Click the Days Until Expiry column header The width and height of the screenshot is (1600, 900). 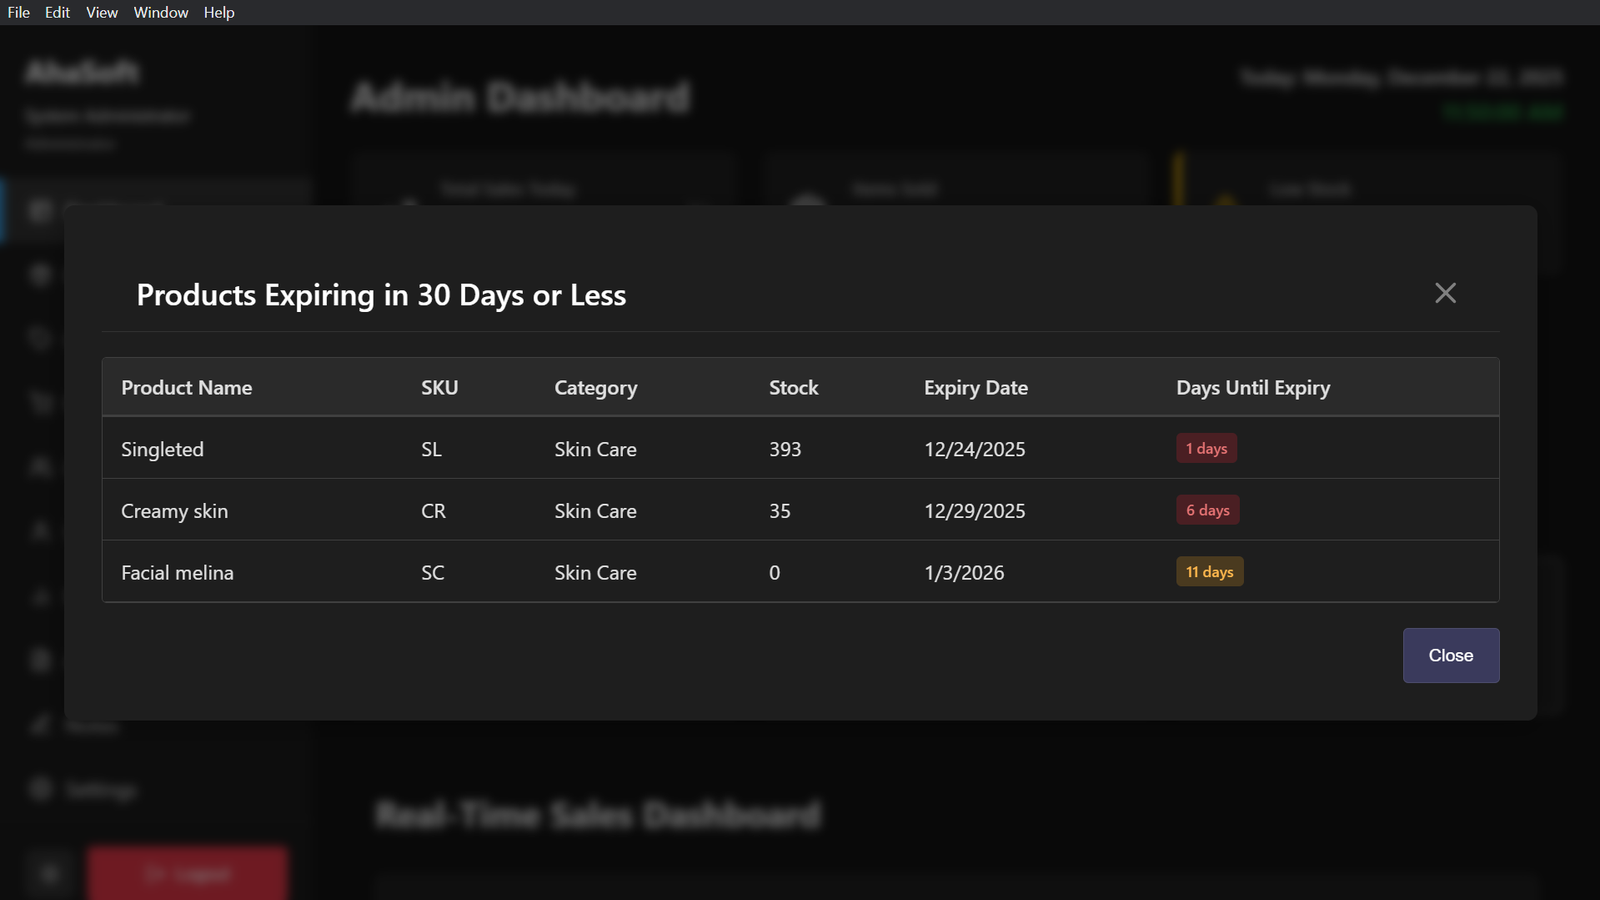[x=1253, y=388]
